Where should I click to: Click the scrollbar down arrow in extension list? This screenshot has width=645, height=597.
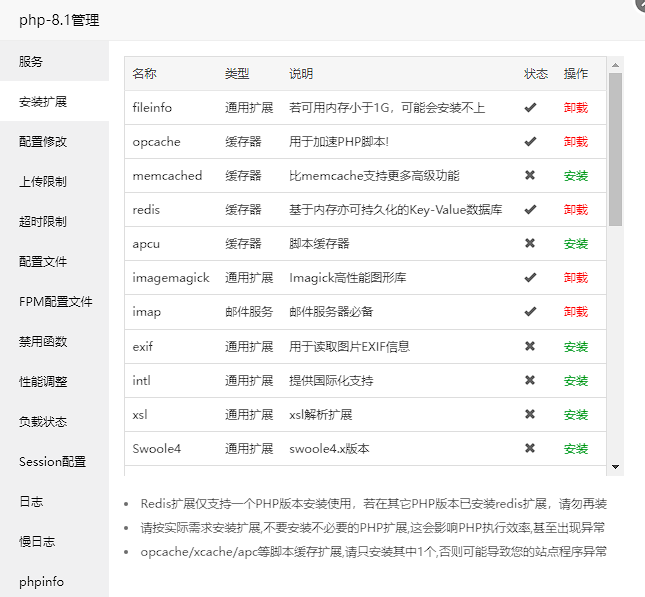point(615,467)
